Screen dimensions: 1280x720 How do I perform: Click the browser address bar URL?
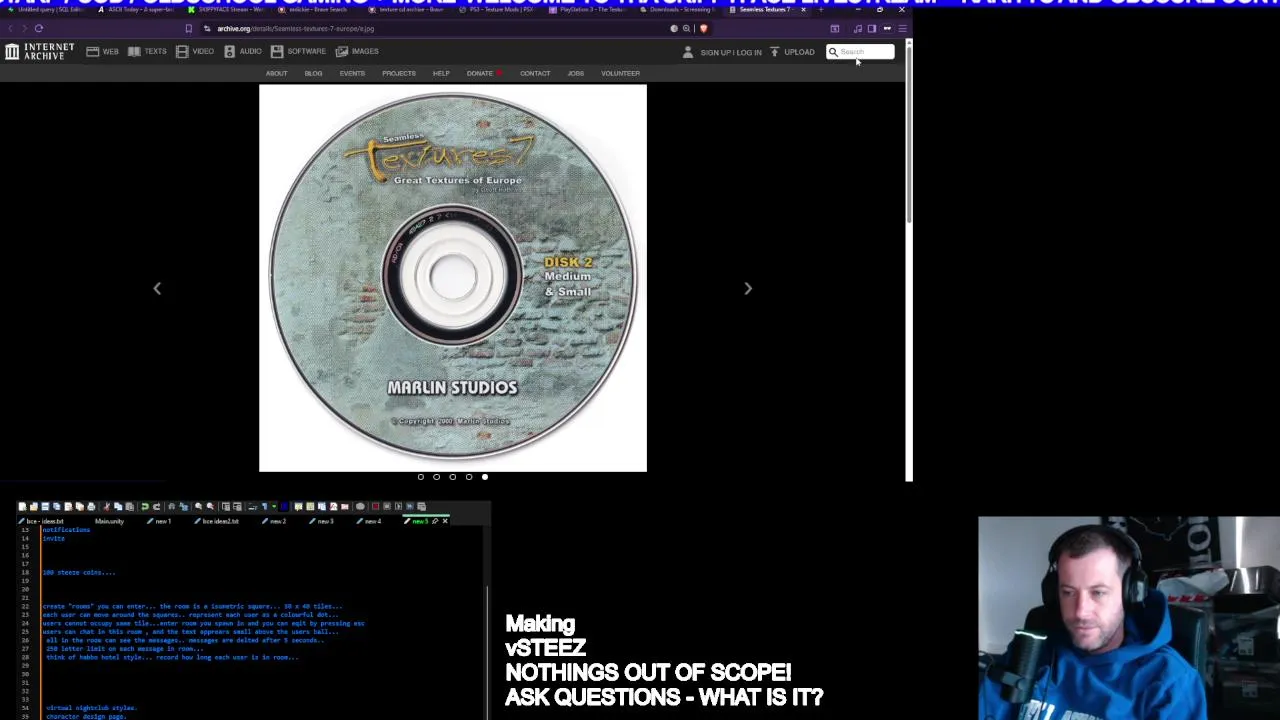296,28
